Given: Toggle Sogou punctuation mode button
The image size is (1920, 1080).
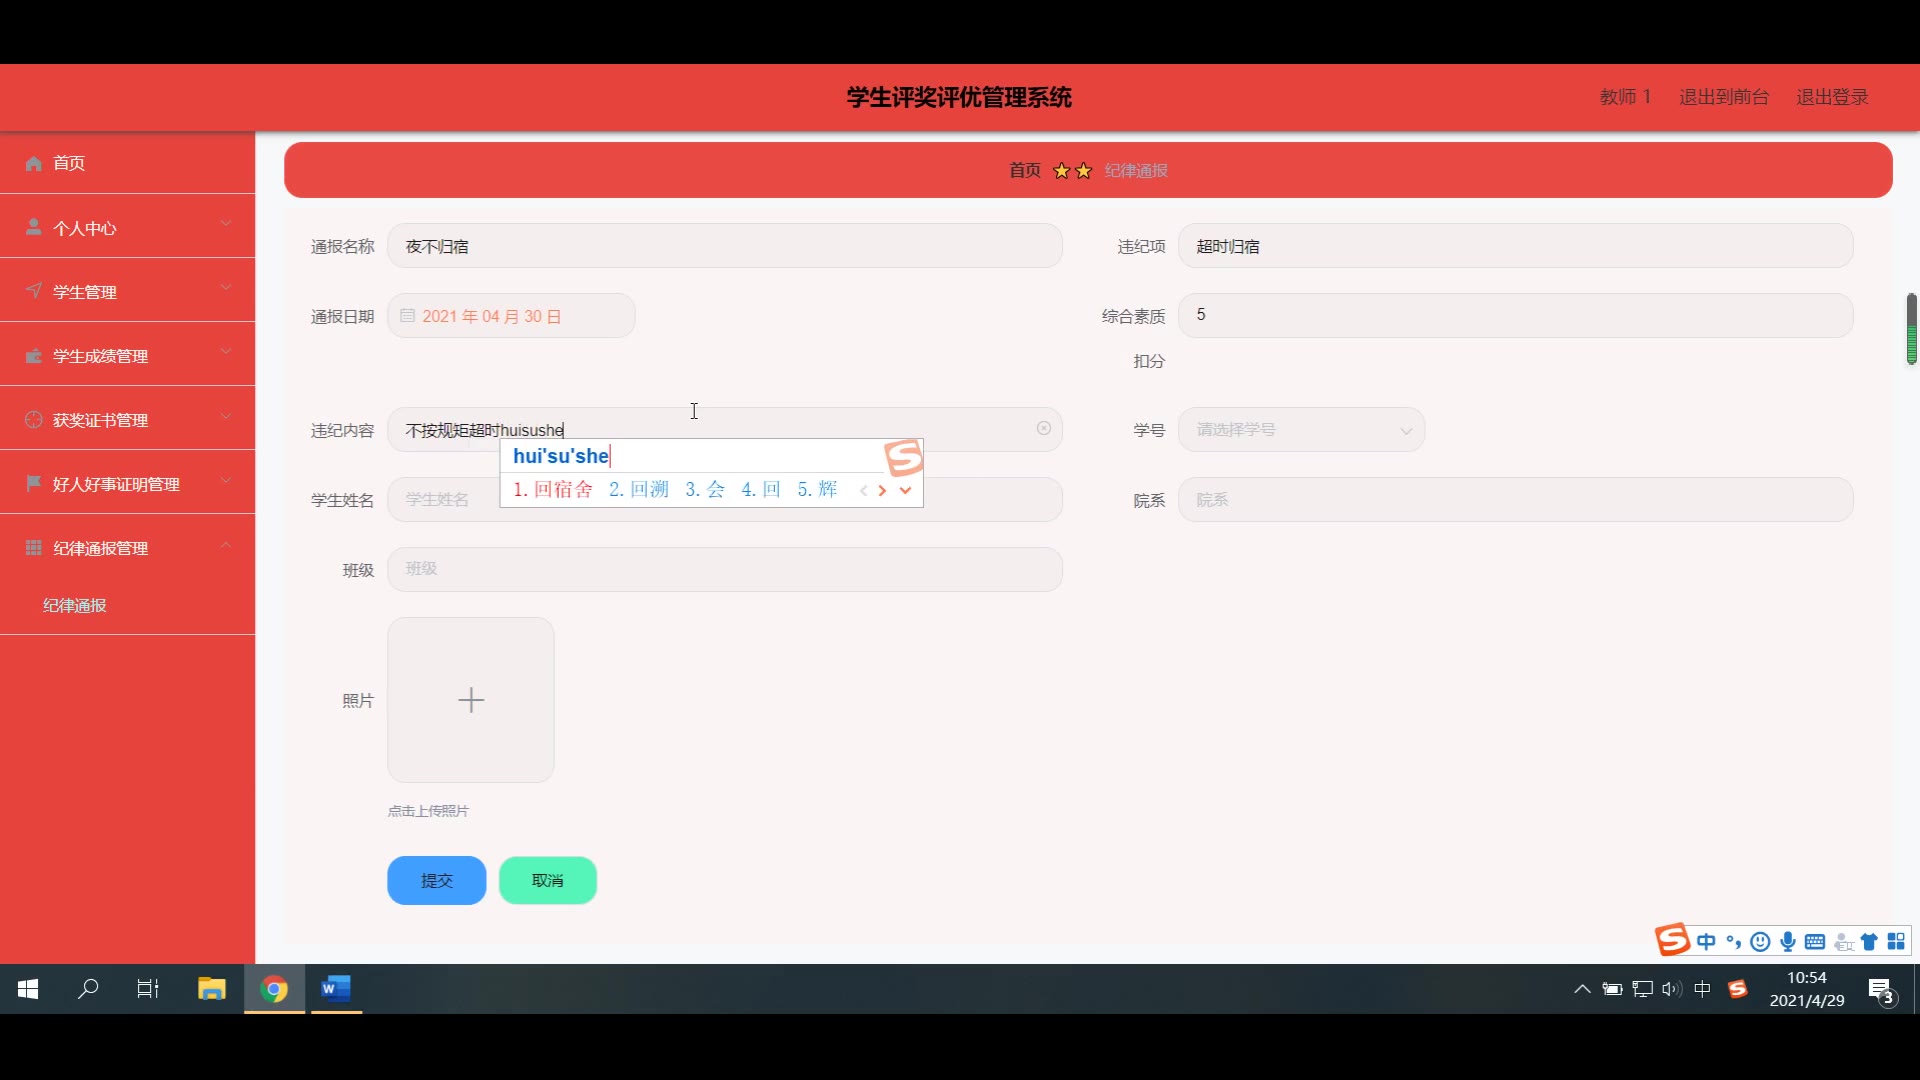Looking at the screenshot, I should point(1733,941).
